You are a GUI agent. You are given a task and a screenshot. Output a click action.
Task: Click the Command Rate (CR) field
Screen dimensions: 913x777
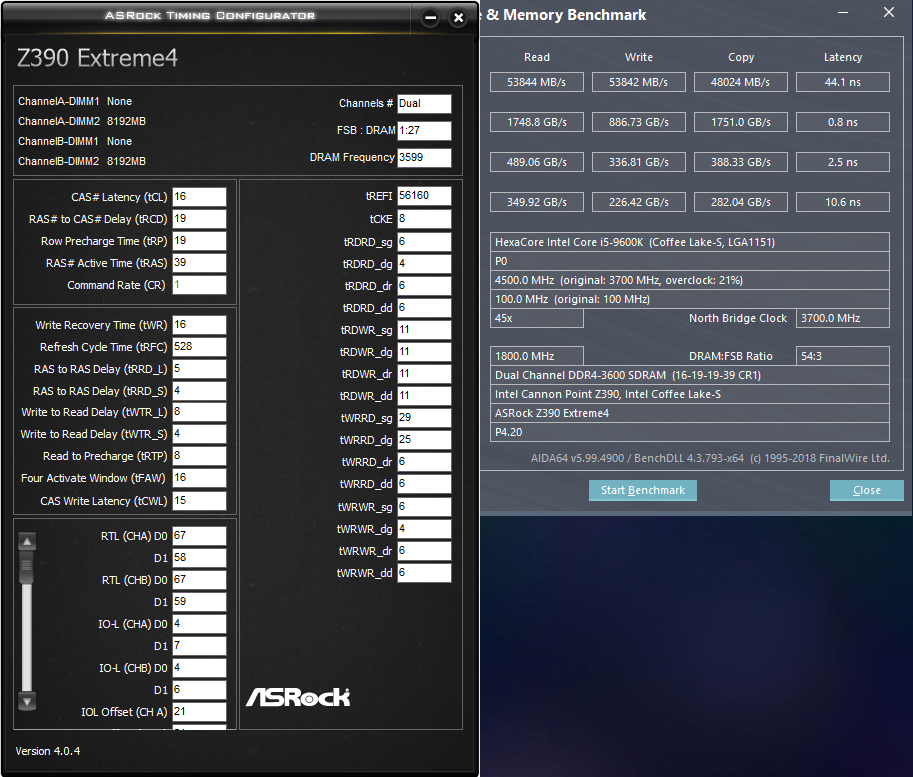(199, 285)
